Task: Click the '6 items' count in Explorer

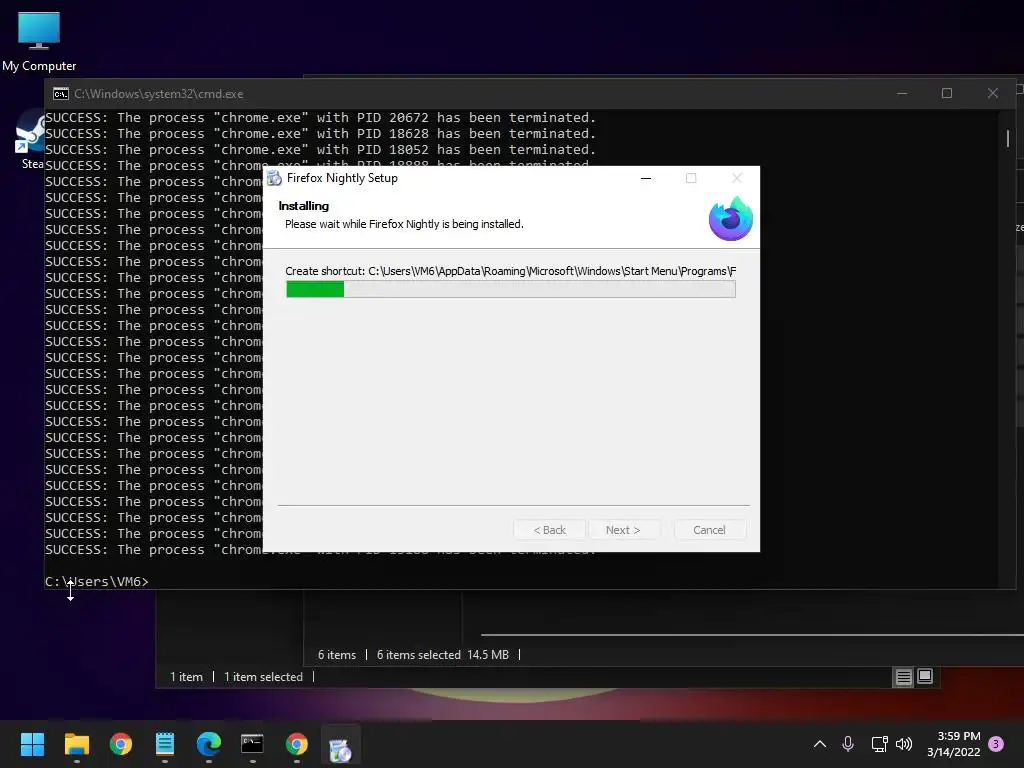Action: pyautogui.click(x=337, y=654)
